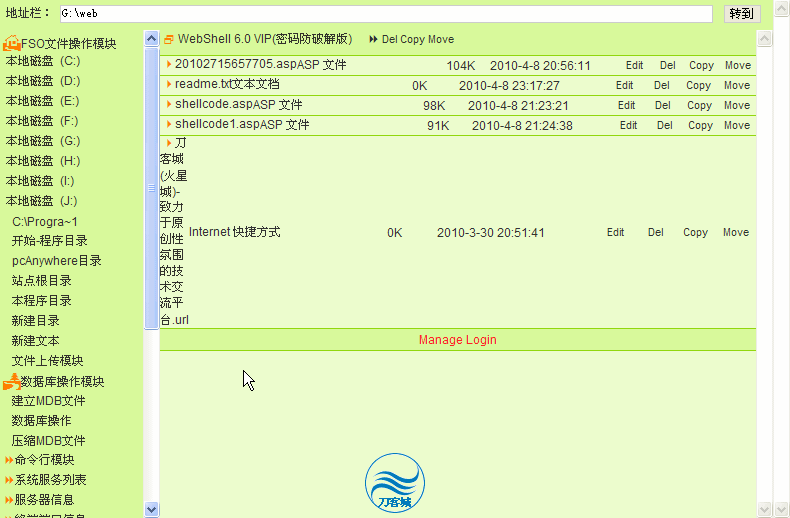The image size is (790, 518).
Task: Edit the Internet shortcut .url file
Action: click(x=615, y=232)
